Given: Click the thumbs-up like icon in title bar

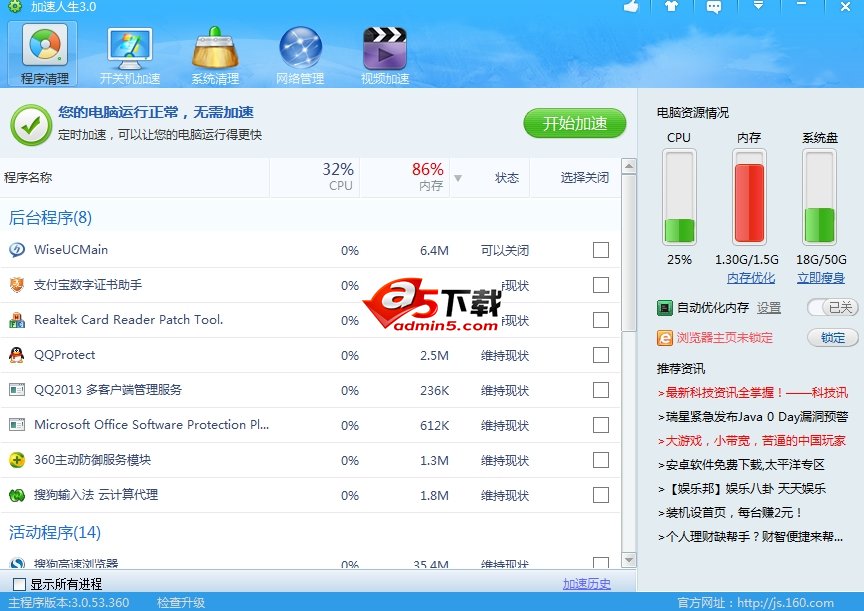Looking at the screenshot, I should point(631,7).
